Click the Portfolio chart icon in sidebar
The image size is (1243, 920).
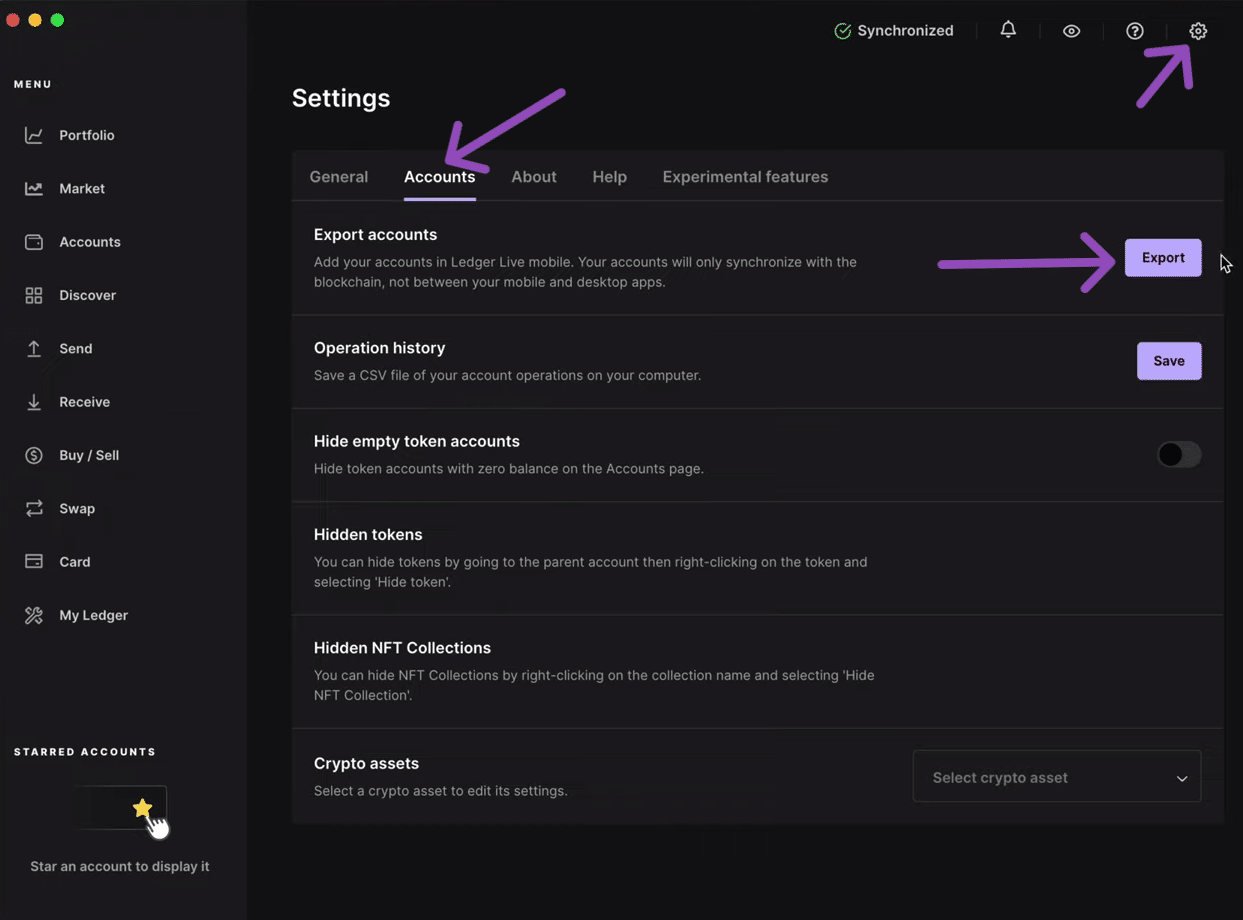[x=34, y=135]
